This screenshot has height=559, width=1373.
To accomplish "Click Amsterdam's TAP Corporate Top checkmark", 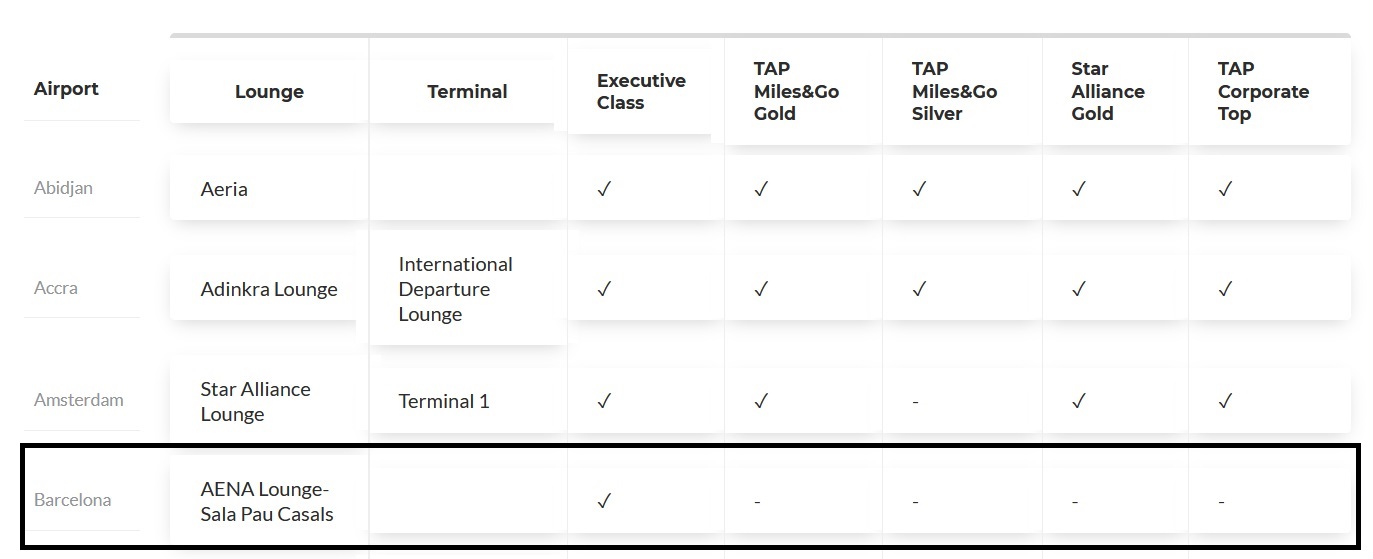I will point(1225,401).
